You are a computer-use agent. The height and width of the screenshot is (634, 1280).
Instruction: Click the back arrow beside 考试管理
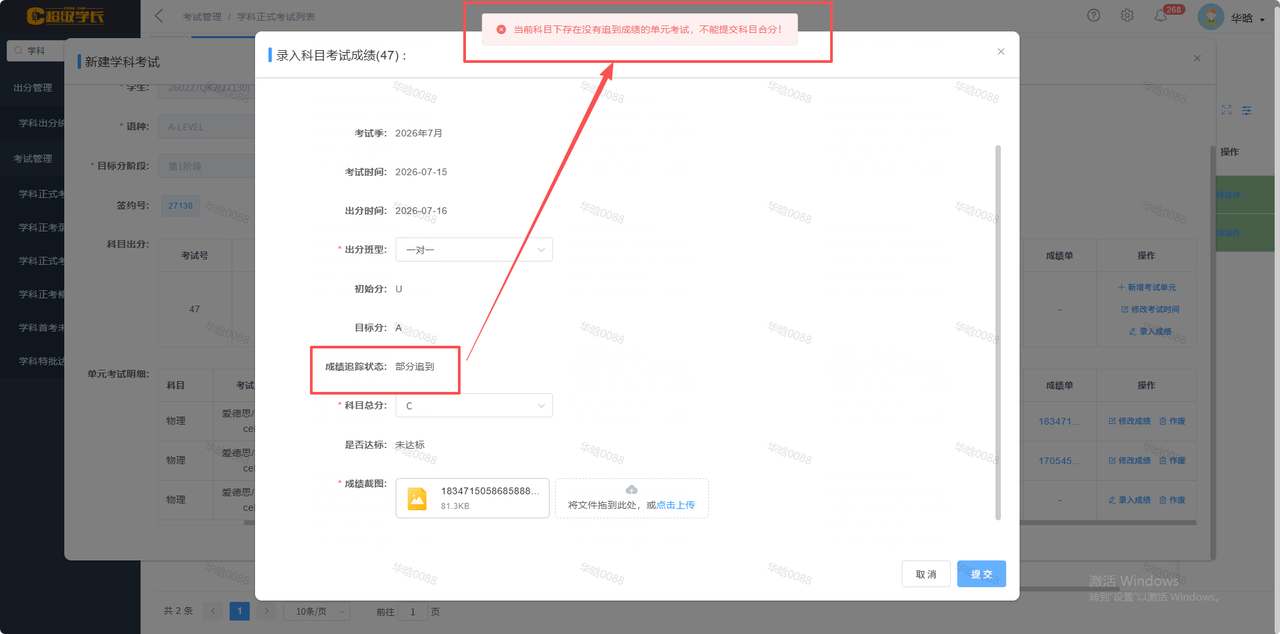point(160,16)
